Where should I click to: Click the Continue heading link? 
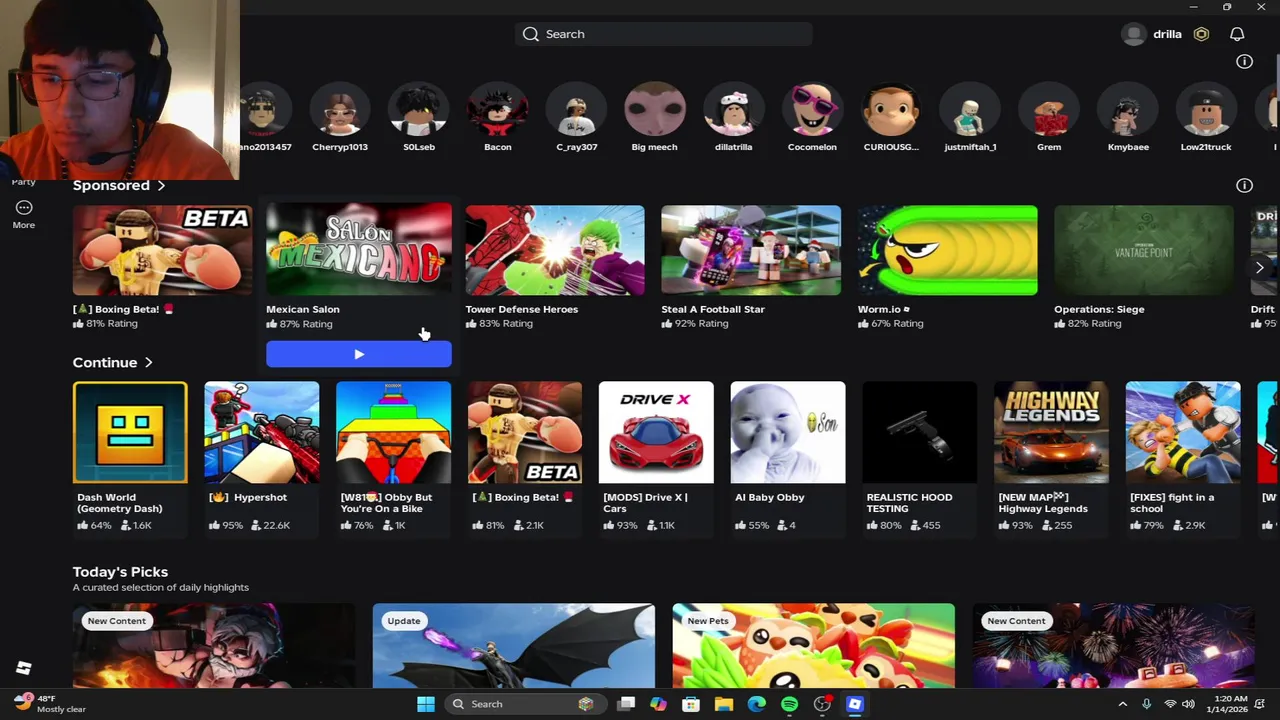click(105, 363)
